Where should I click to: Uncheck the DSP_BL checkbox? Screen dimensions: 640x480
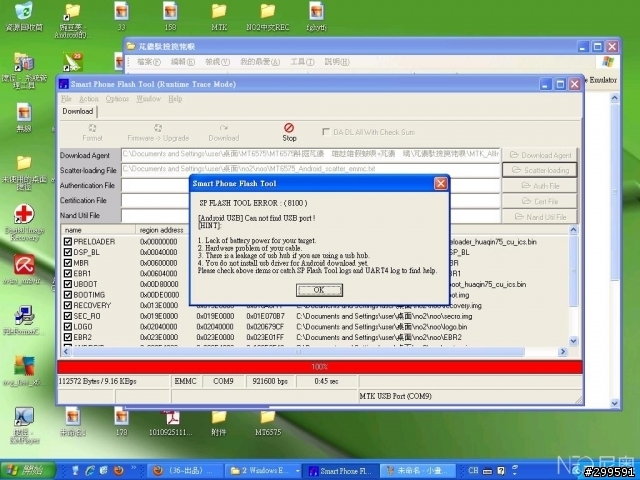68,252
